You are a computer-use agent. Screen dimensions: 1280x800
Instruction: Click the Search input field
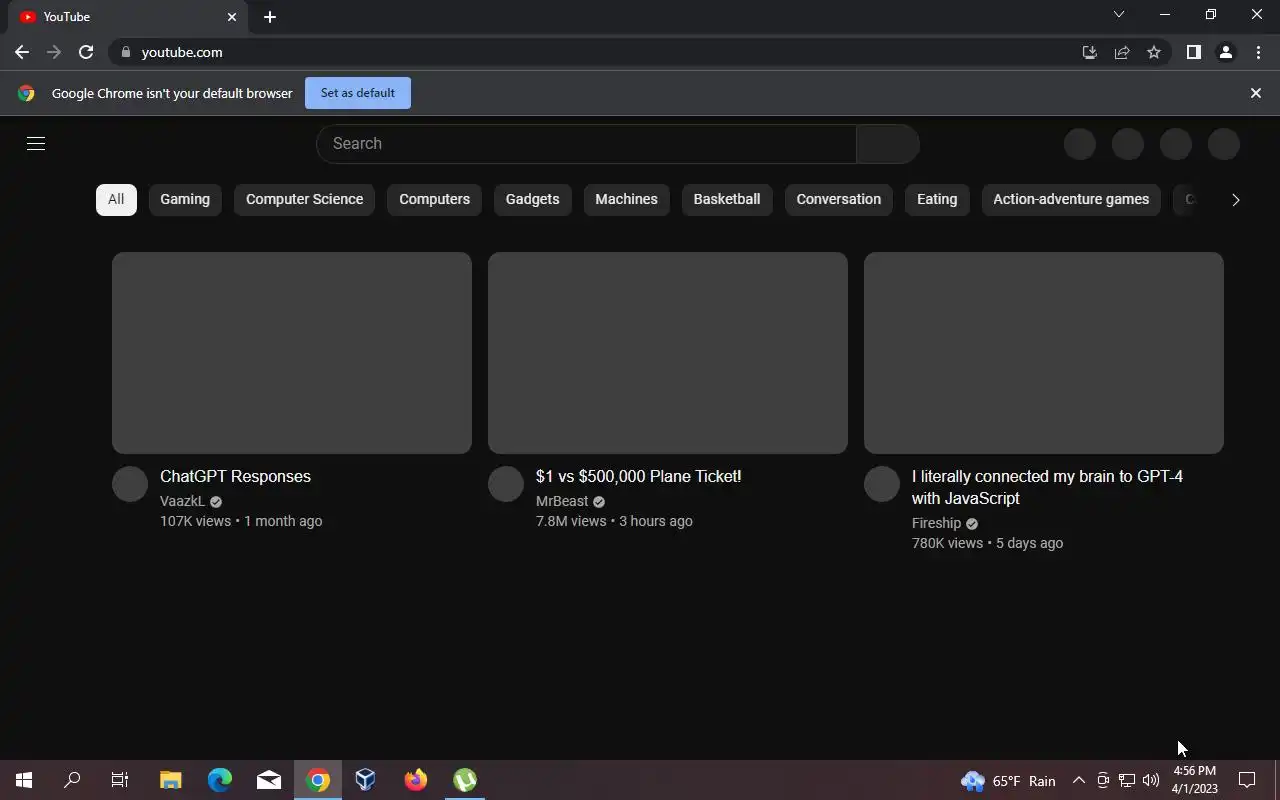[x=586, y=144]
